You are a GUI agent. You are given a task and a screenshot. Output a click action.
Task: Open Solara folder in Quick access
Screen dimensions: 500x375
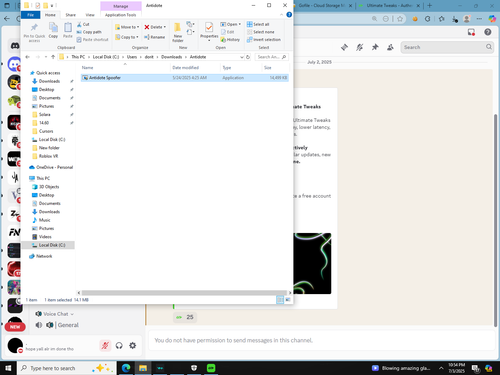tap(44, 115)
